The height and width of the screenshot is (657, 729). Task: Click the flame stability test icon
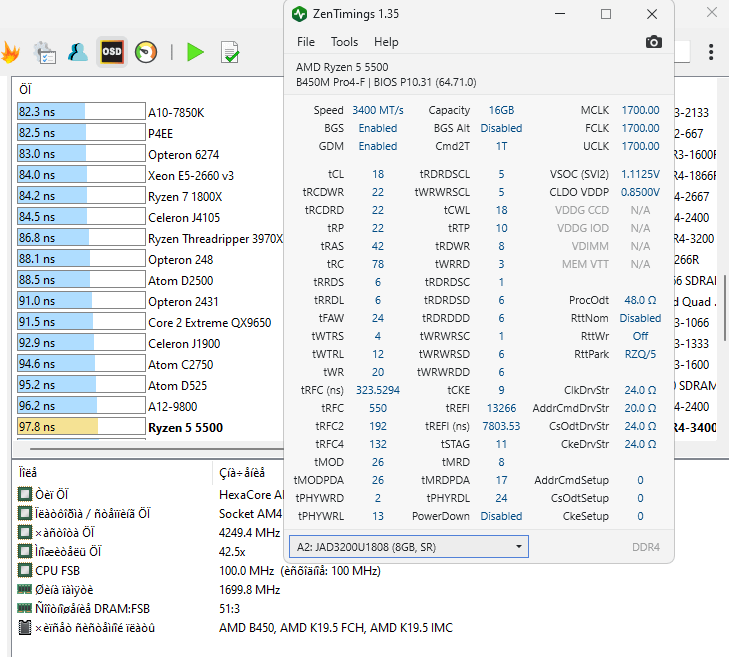pos(10,52)
